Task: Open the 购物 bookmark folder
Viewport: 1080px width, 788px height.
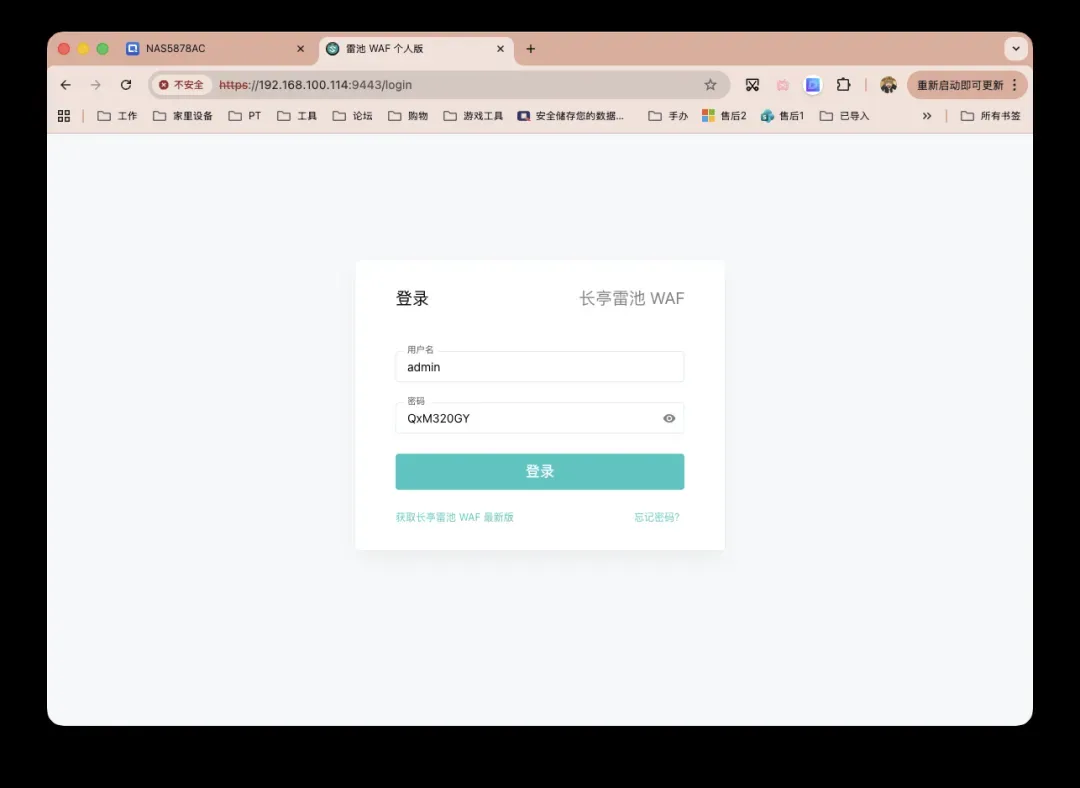Action: pyautogui.click(x=408, y=116)
